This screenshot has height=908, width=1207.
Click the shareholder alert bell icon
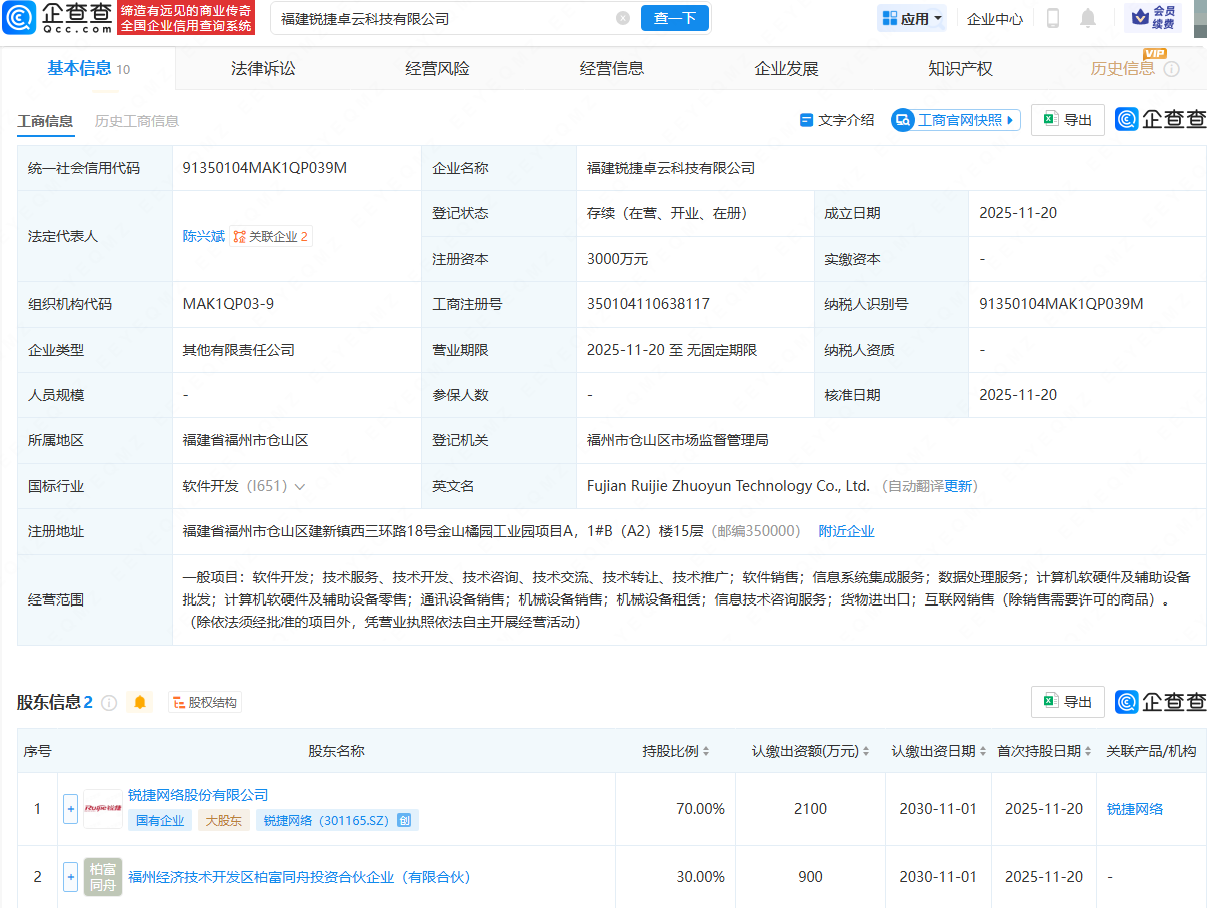pyautogui.click(x=140, y=702)
